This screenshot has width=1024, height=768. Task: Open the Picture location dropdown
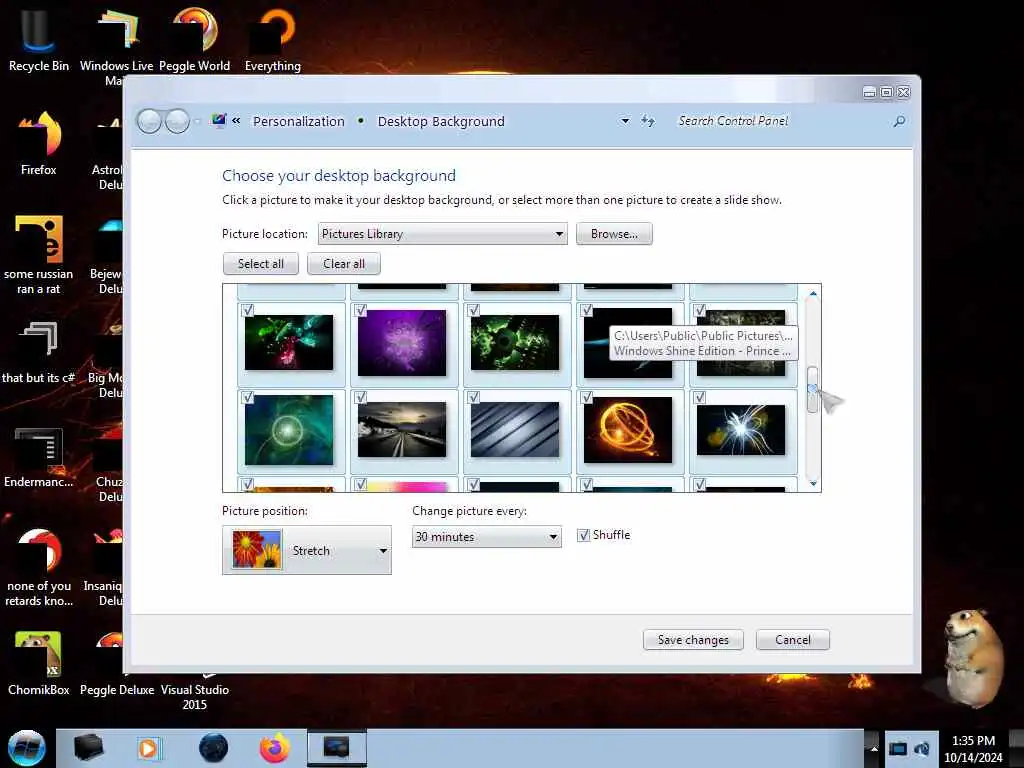click(x=443, y=234)
